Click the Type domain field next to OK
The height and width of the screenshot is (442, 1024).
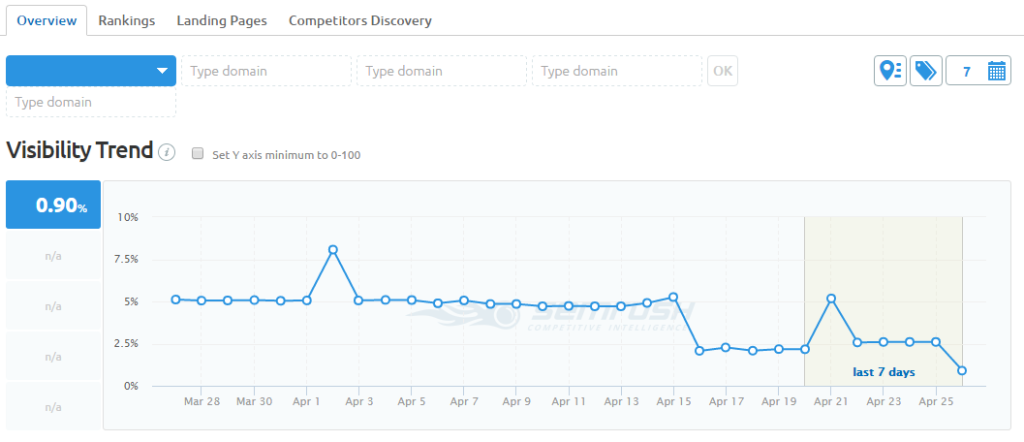click(x=617, y=71)
